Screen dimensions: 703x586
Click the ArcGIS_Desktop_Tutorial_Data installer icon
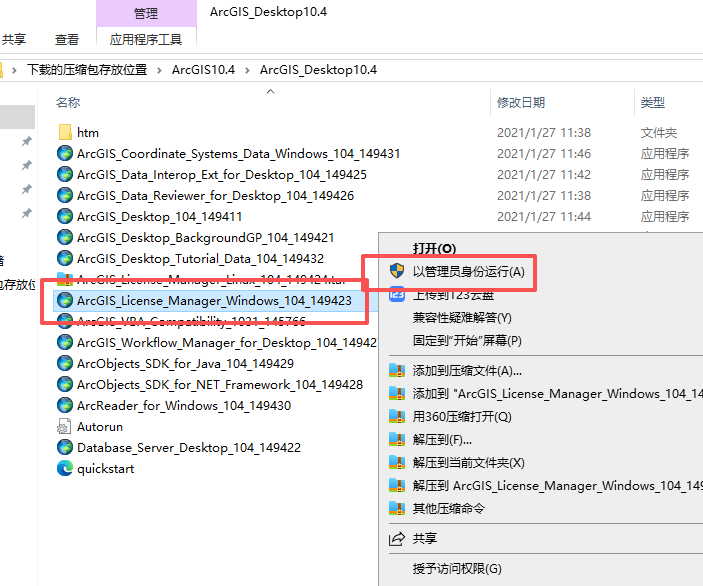[x=65, y=258]
